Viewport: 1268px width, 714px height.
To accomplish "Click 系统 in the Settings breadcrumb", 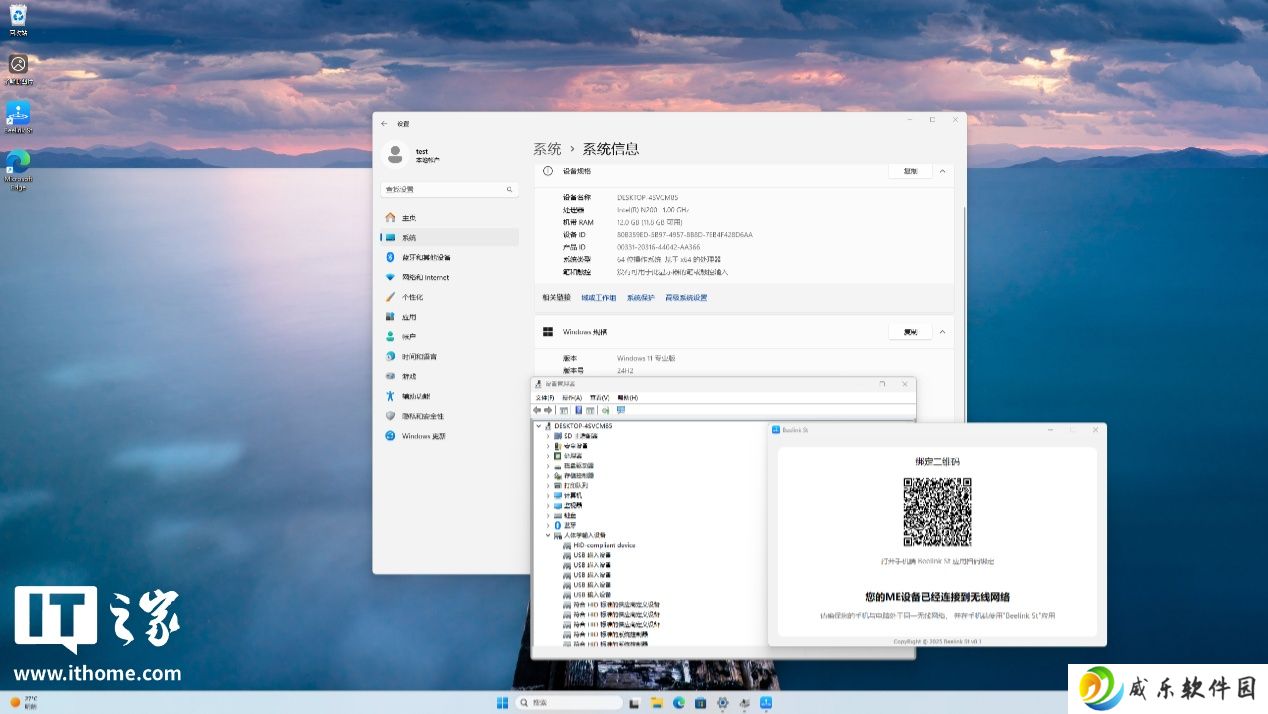I will pyautogui.click(x=547, y=148).
